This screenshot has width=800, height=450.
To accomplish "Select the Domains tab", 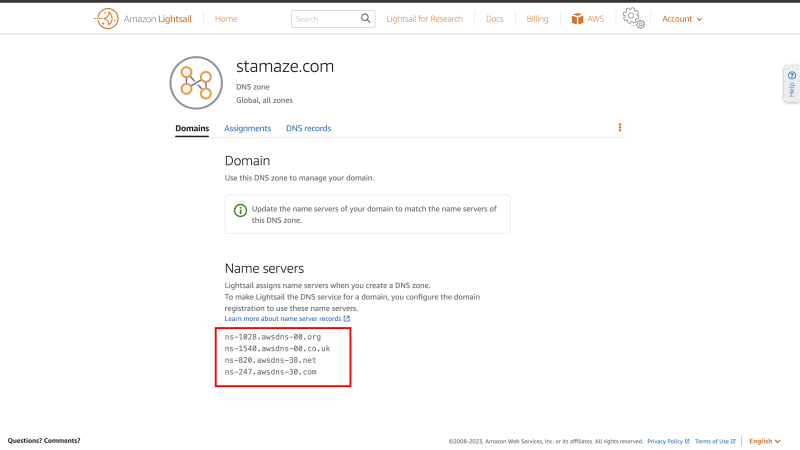I will (x=192, y=128).
